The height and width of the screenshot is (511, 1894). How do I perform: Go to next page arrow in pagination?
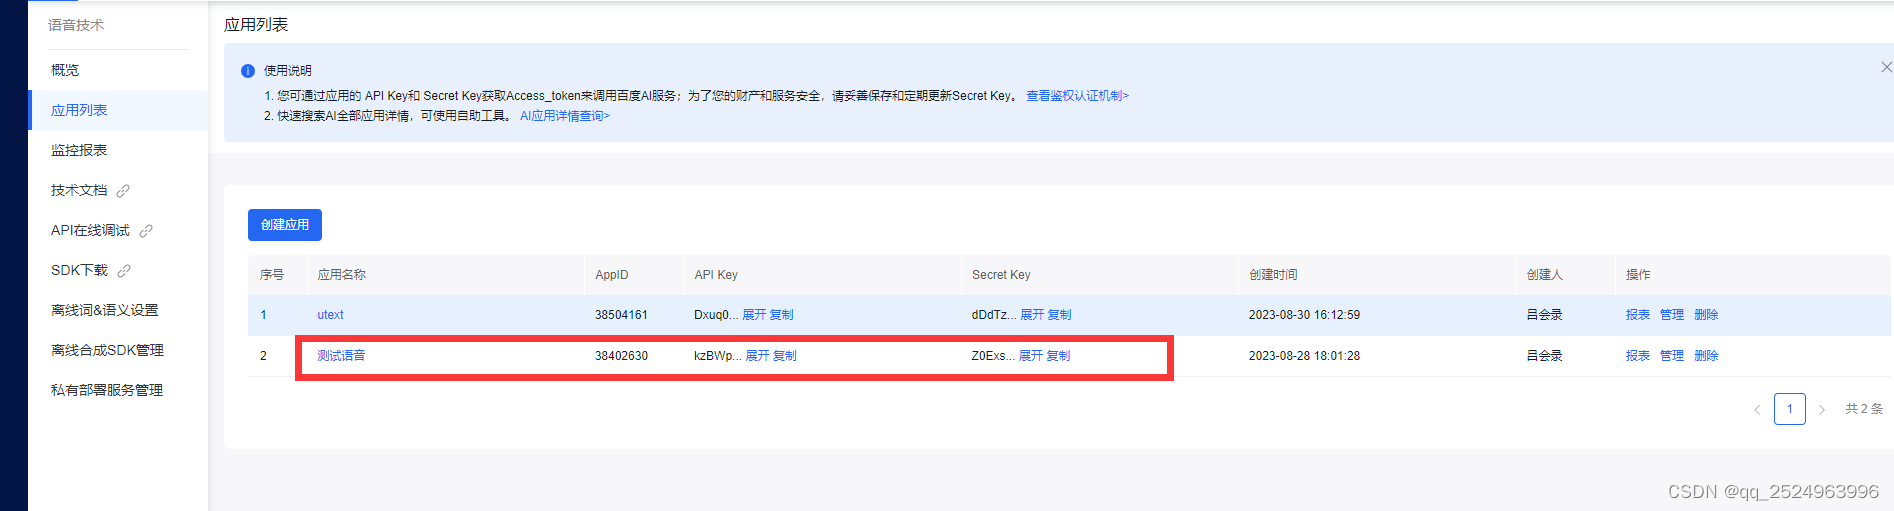tap(1822, 409)
